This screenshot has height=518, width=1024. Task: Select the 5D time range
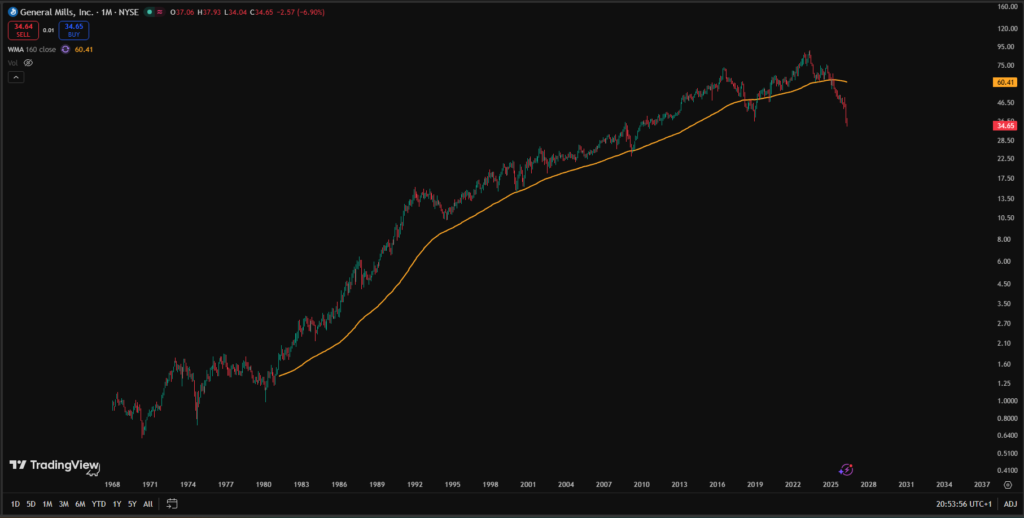(x=31, y=504)
